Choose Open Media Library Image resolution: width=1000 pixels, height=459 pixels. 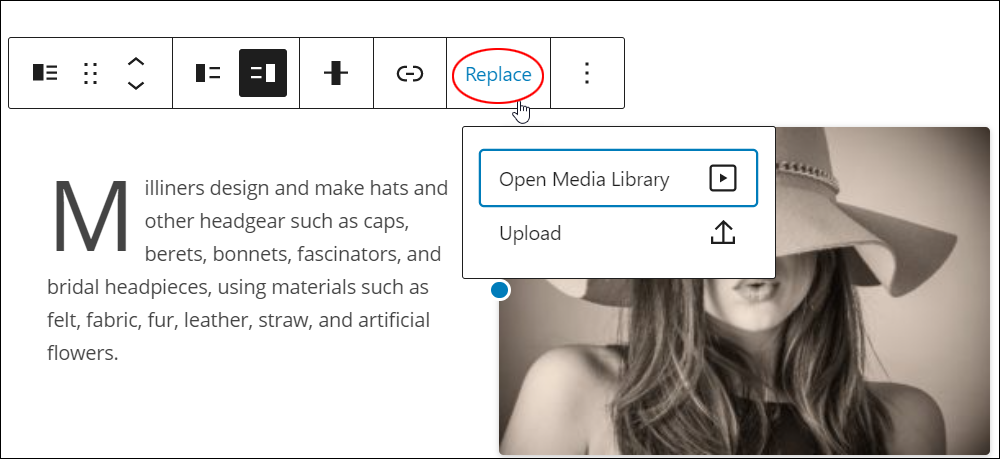618,178
